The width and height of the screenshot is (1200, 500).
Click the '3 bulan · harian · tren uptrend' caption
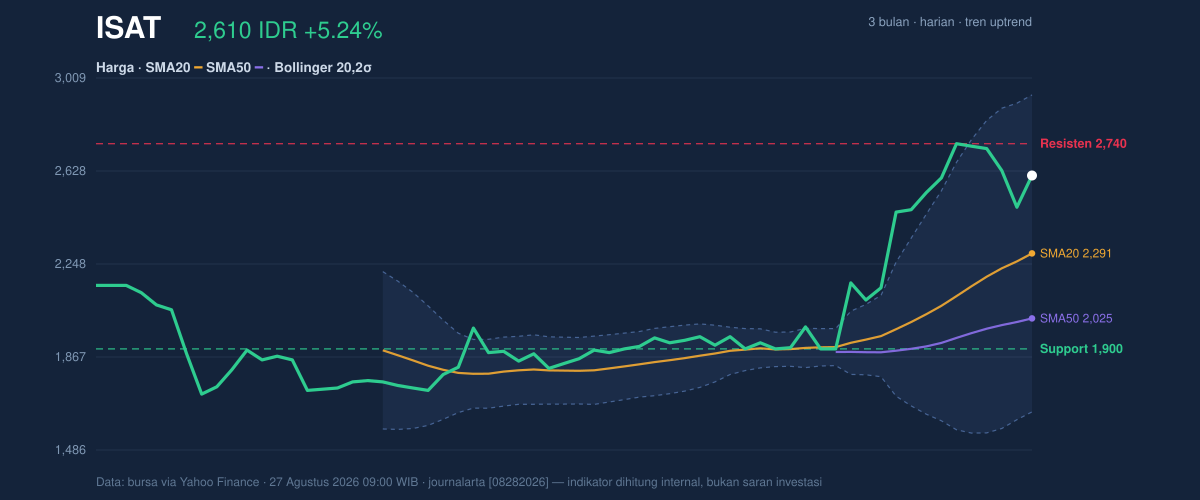click(950, 22)
